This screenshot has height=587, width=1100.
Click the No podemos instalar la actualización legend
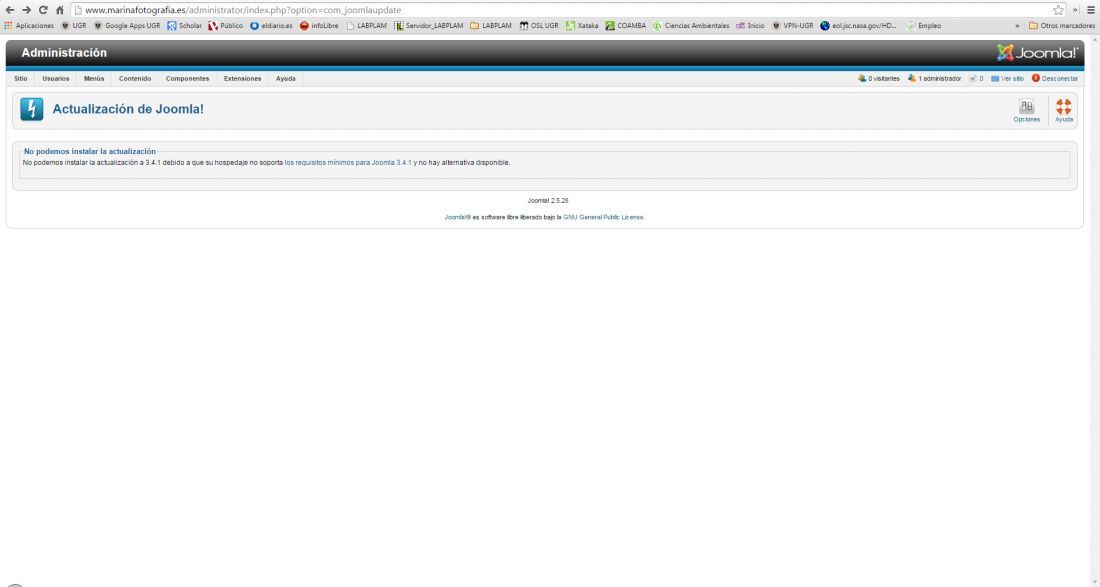[90, 151]
